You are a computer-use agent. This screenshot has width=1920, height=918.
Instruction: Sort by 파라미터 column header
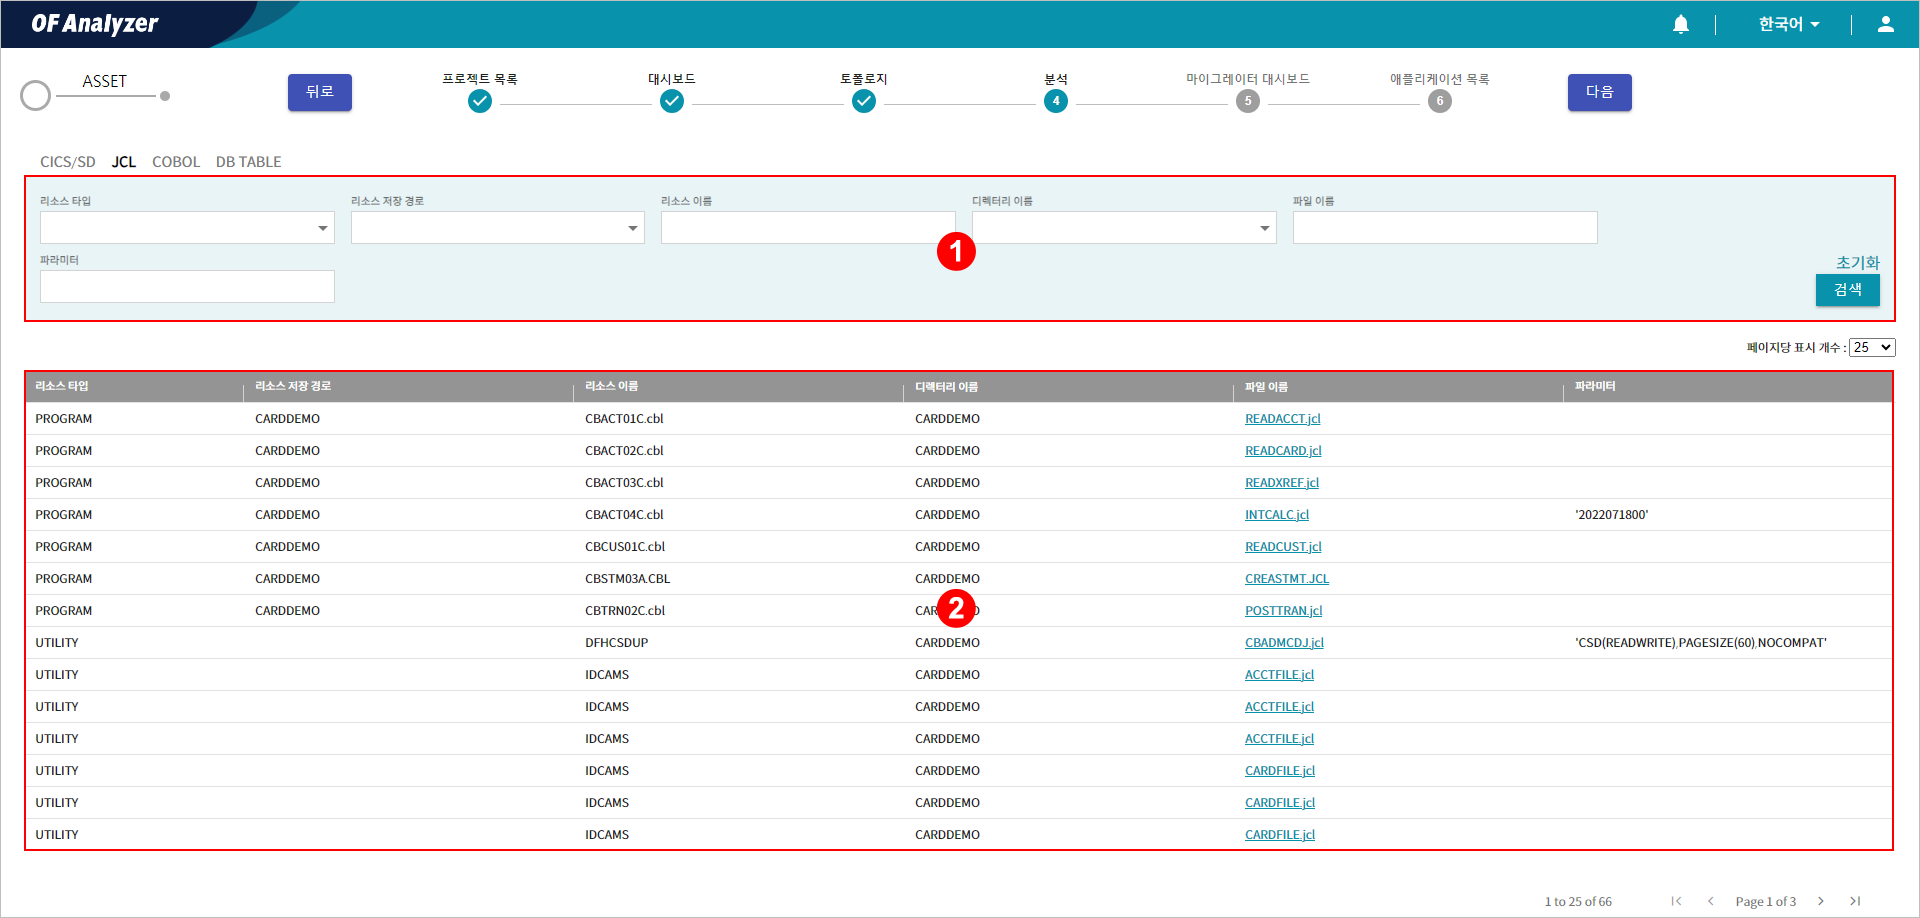[x=1595, y=386]
